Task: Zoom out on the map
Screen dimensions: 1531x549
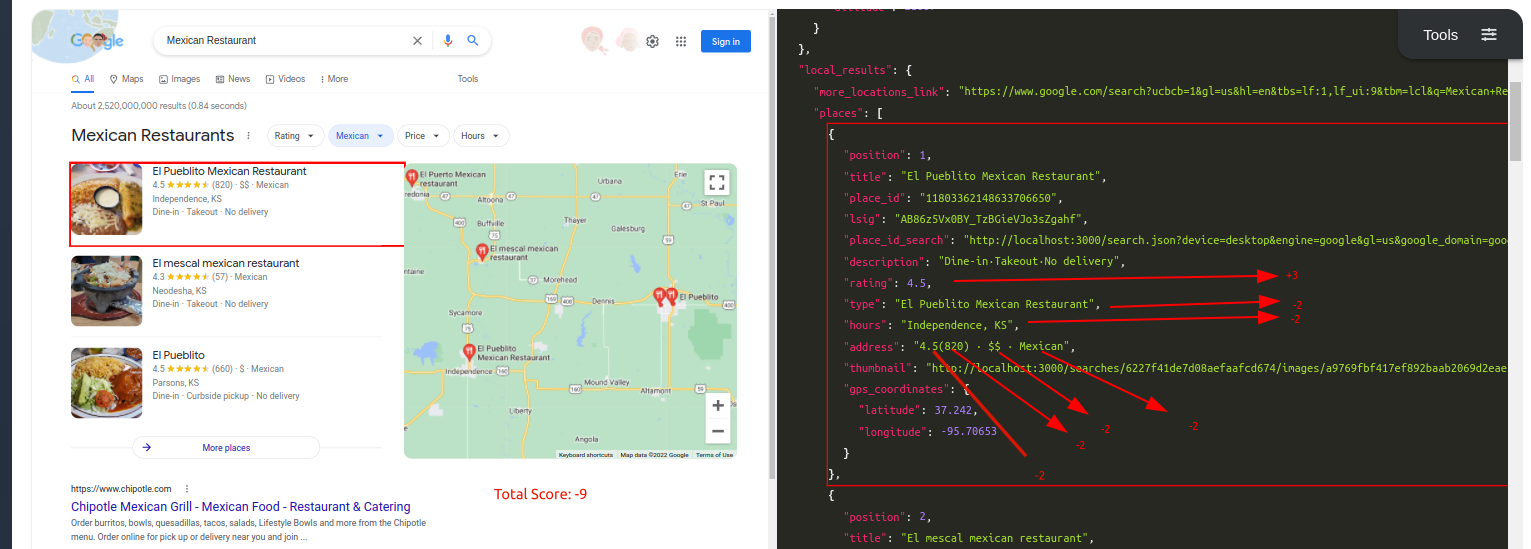Action: pos(717,432)
